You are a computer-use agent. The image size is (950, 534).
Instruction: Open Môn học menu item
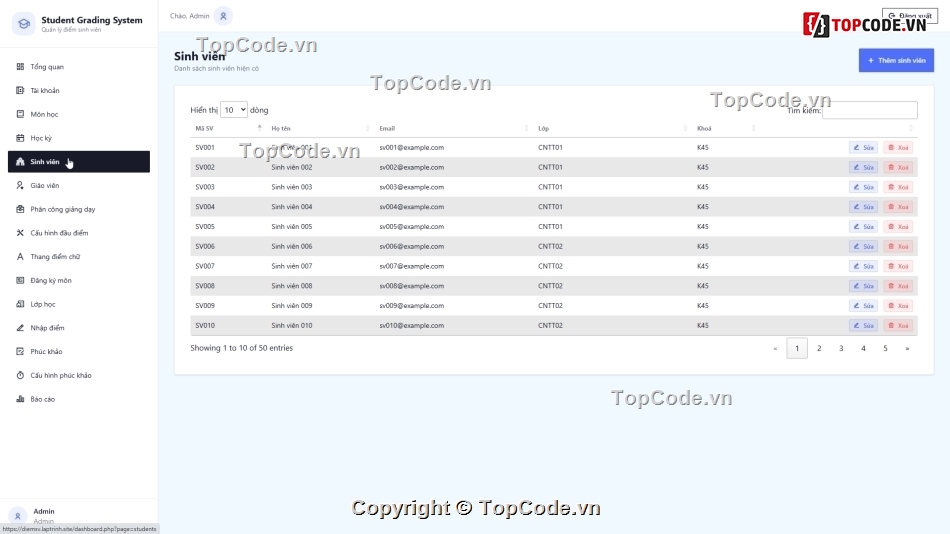[x=45, y=115]
